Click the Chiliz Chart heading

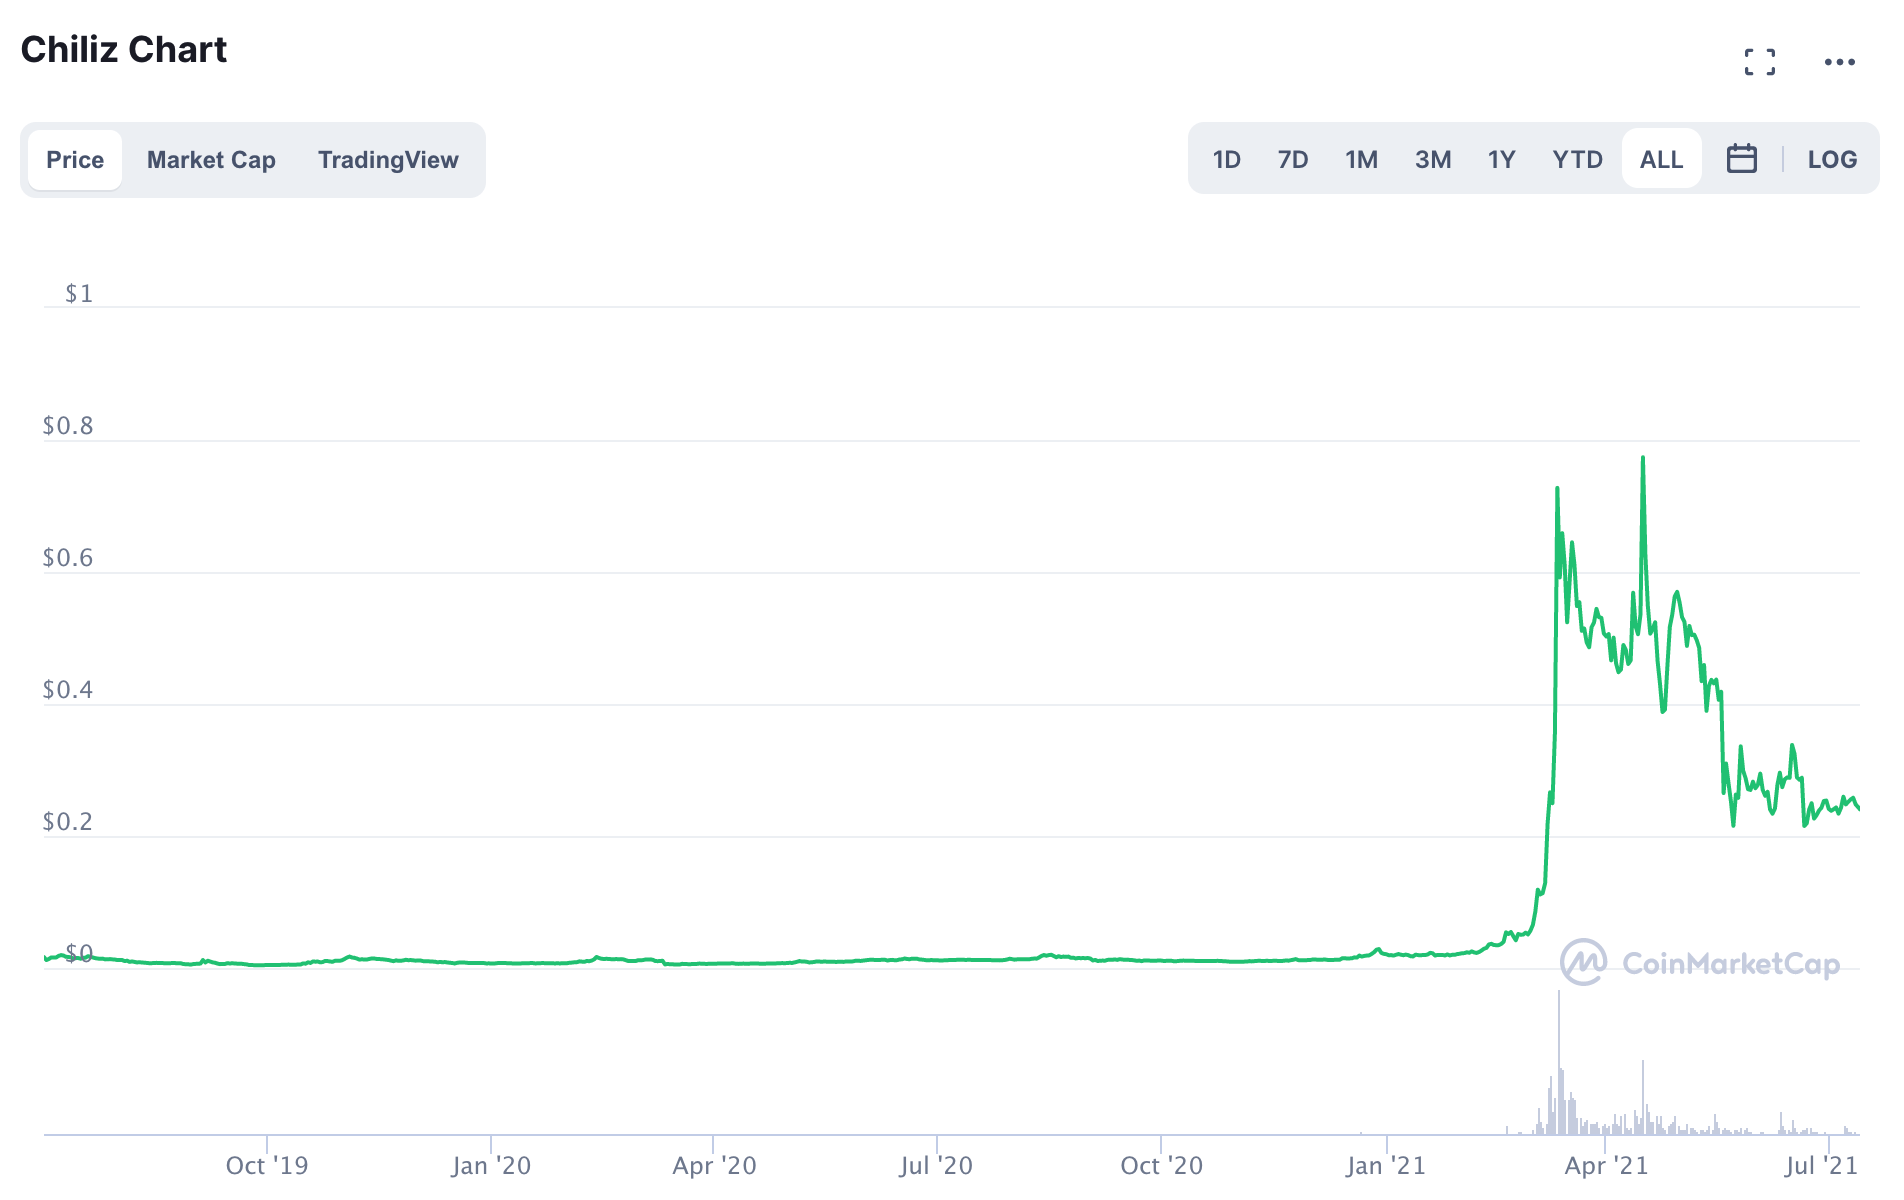[124, 50]
